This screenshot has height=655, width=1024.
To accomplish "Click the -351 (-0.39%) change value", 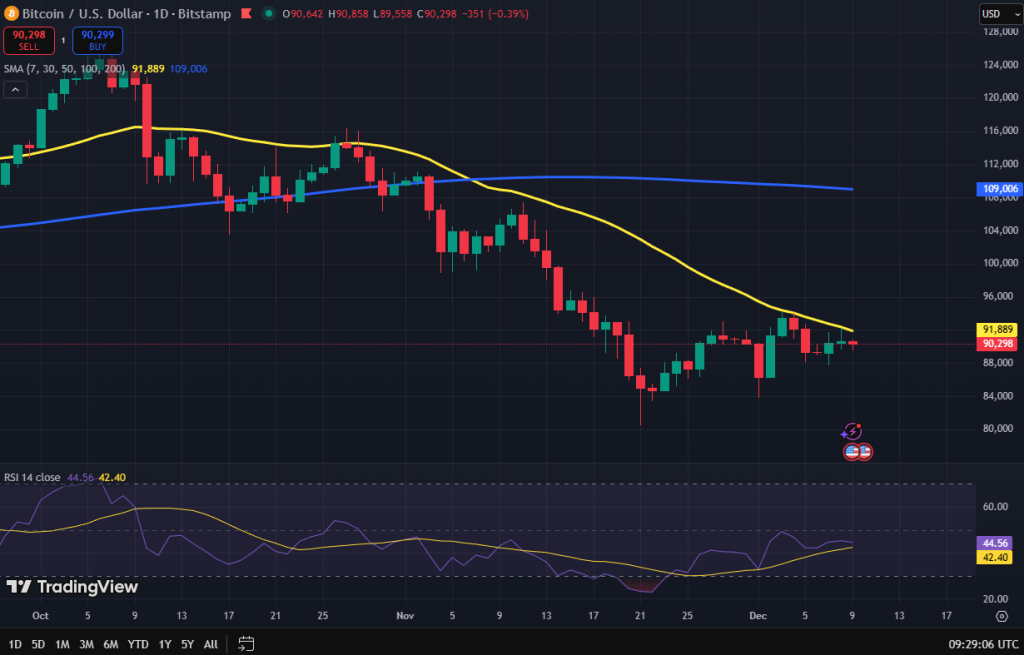I will [495, 14].
